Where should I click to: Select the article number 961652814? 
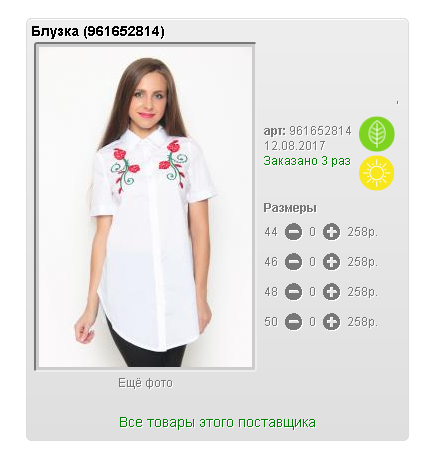(x=320, y=131)
